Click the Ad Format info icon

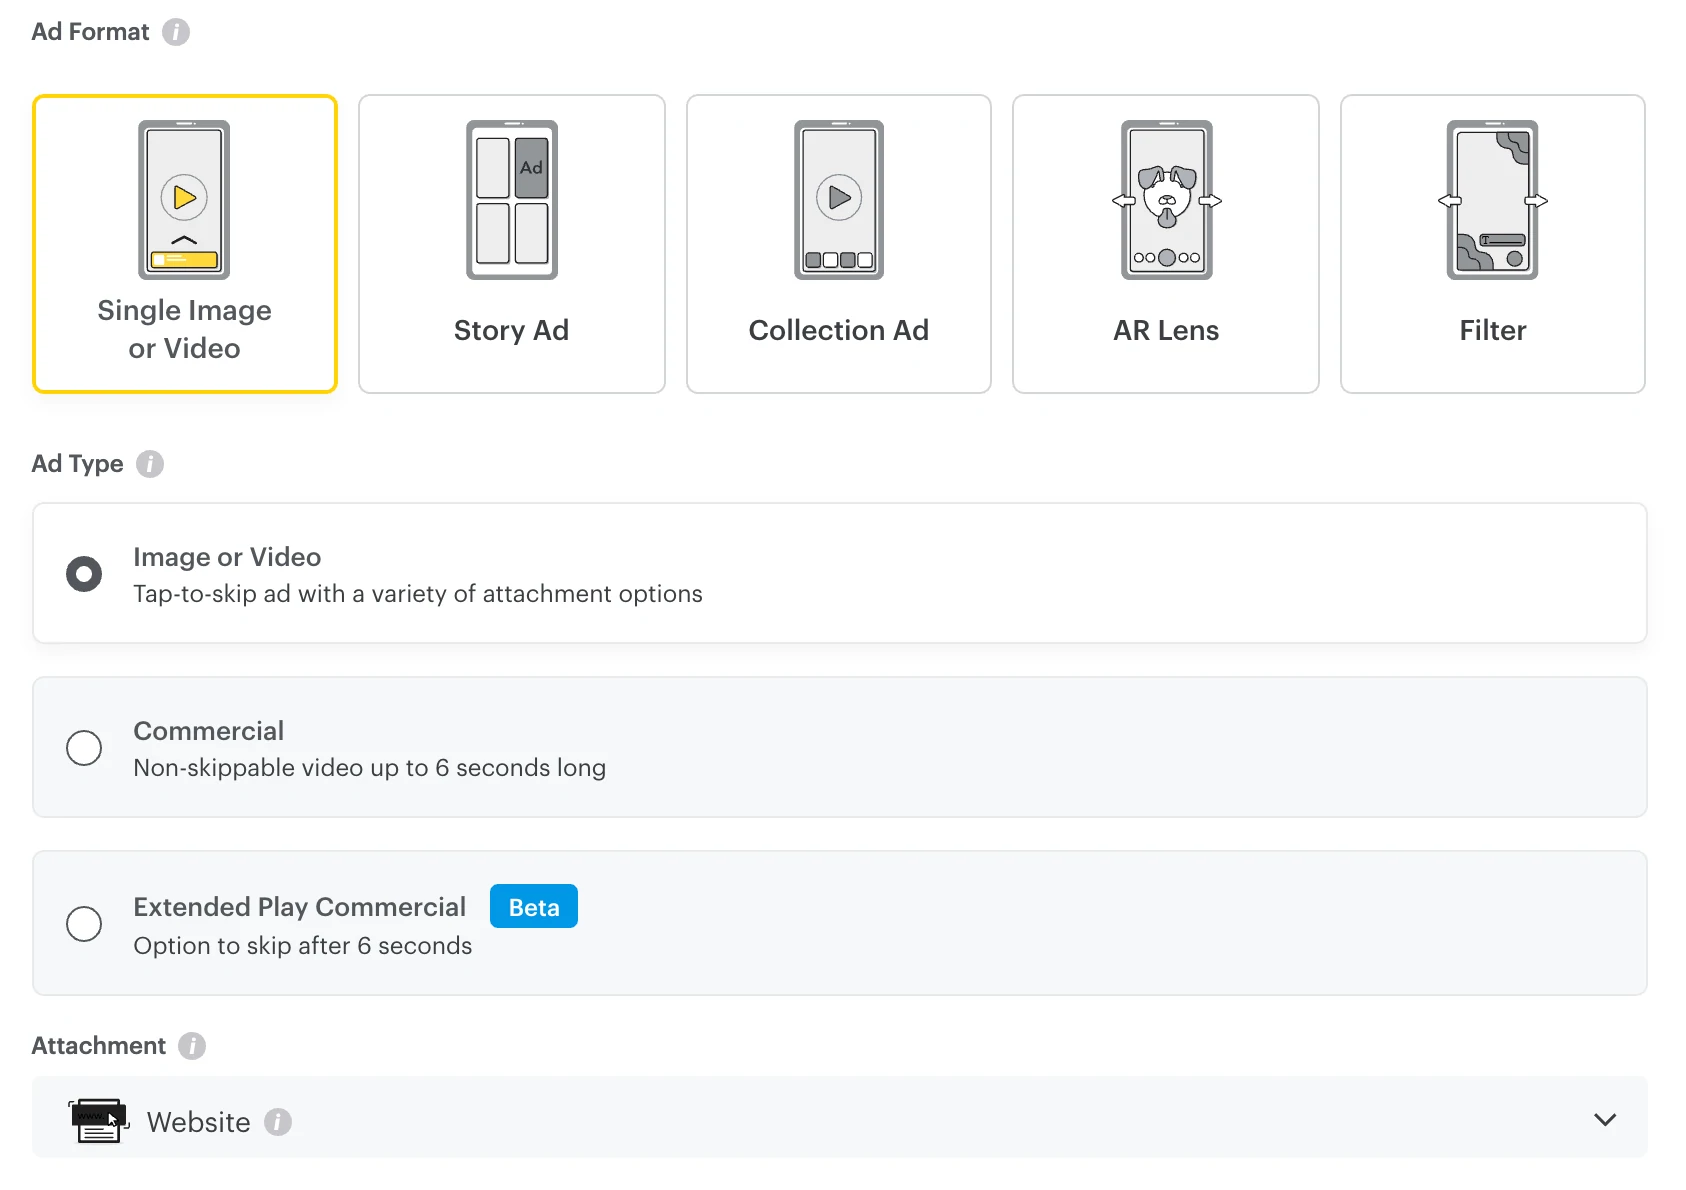point(176,32)
